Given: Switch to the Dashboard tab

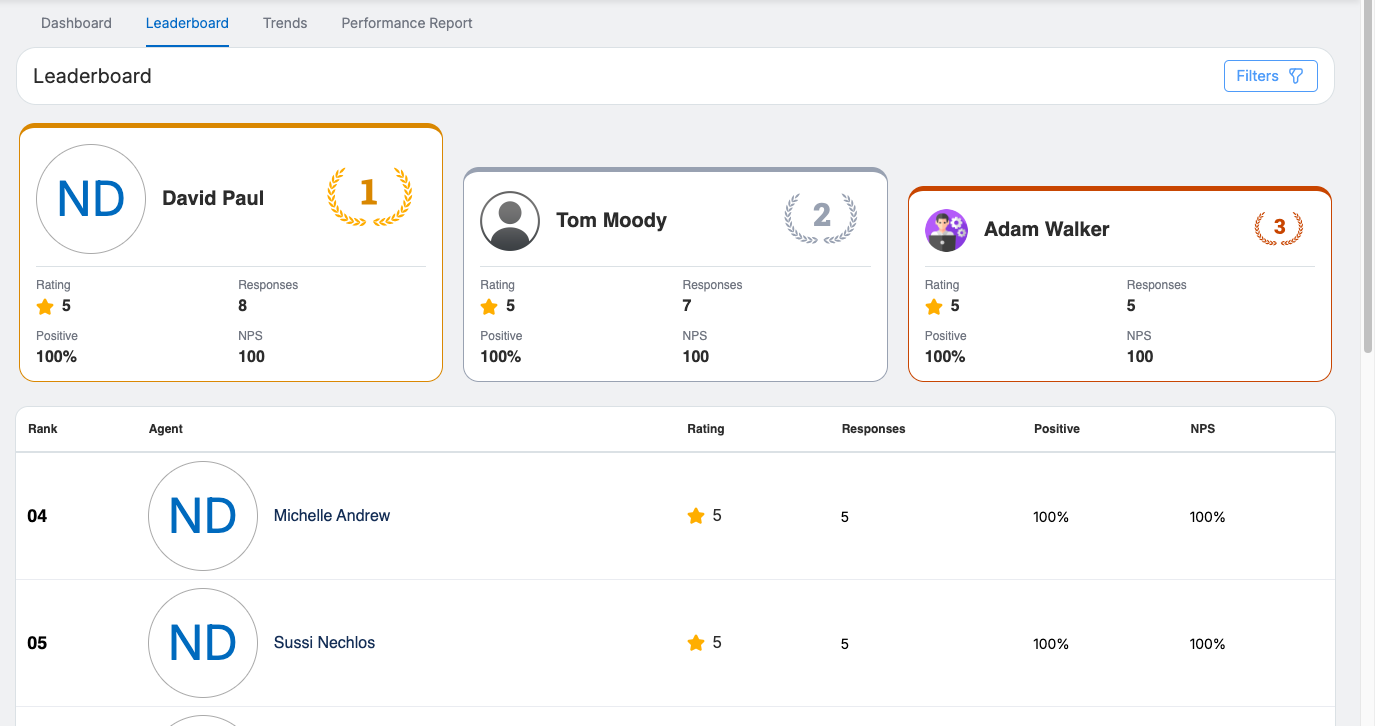Looking at the screenshot, I should click(76, 23).
